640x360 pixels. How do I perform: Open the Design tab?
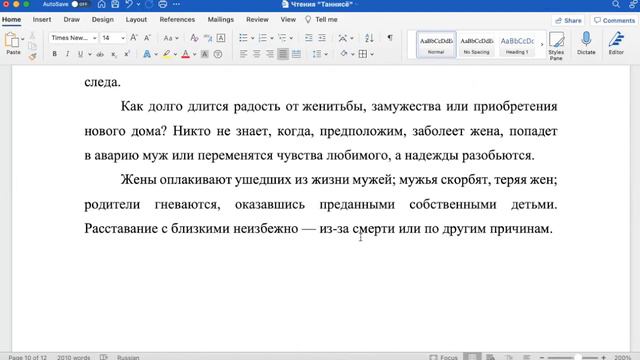pos(102,20)
